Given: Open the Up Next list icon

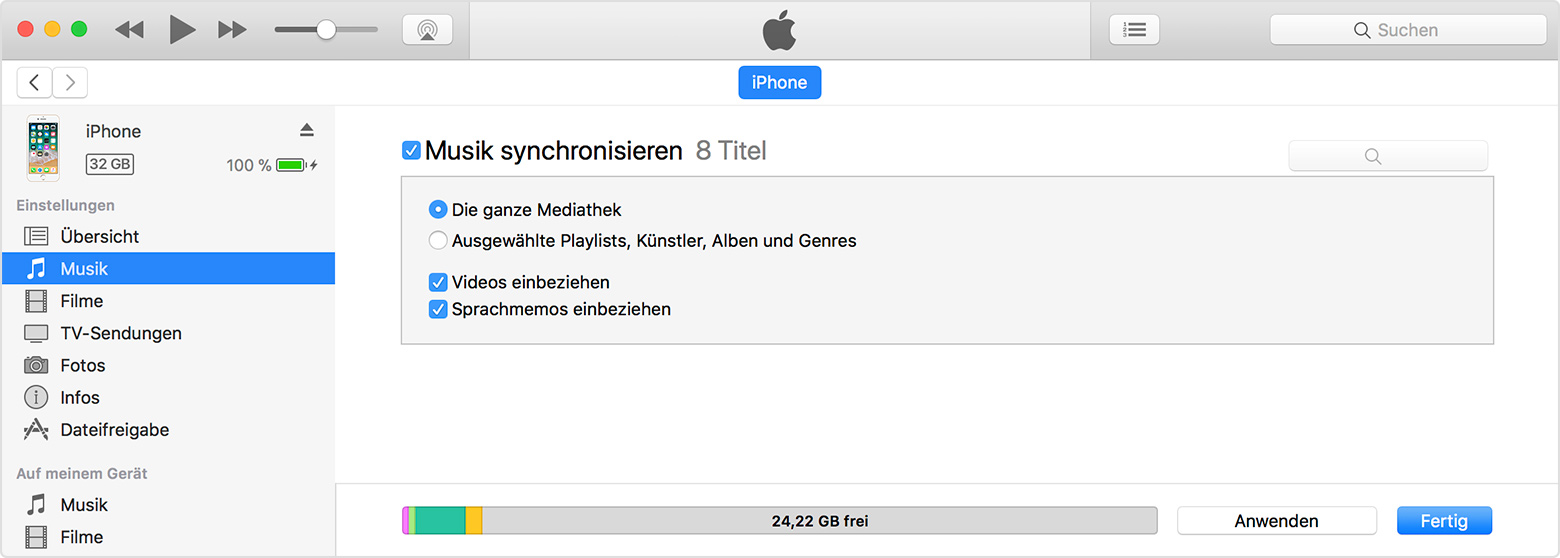Looking at the screenshot, I should click(1134, 30).
